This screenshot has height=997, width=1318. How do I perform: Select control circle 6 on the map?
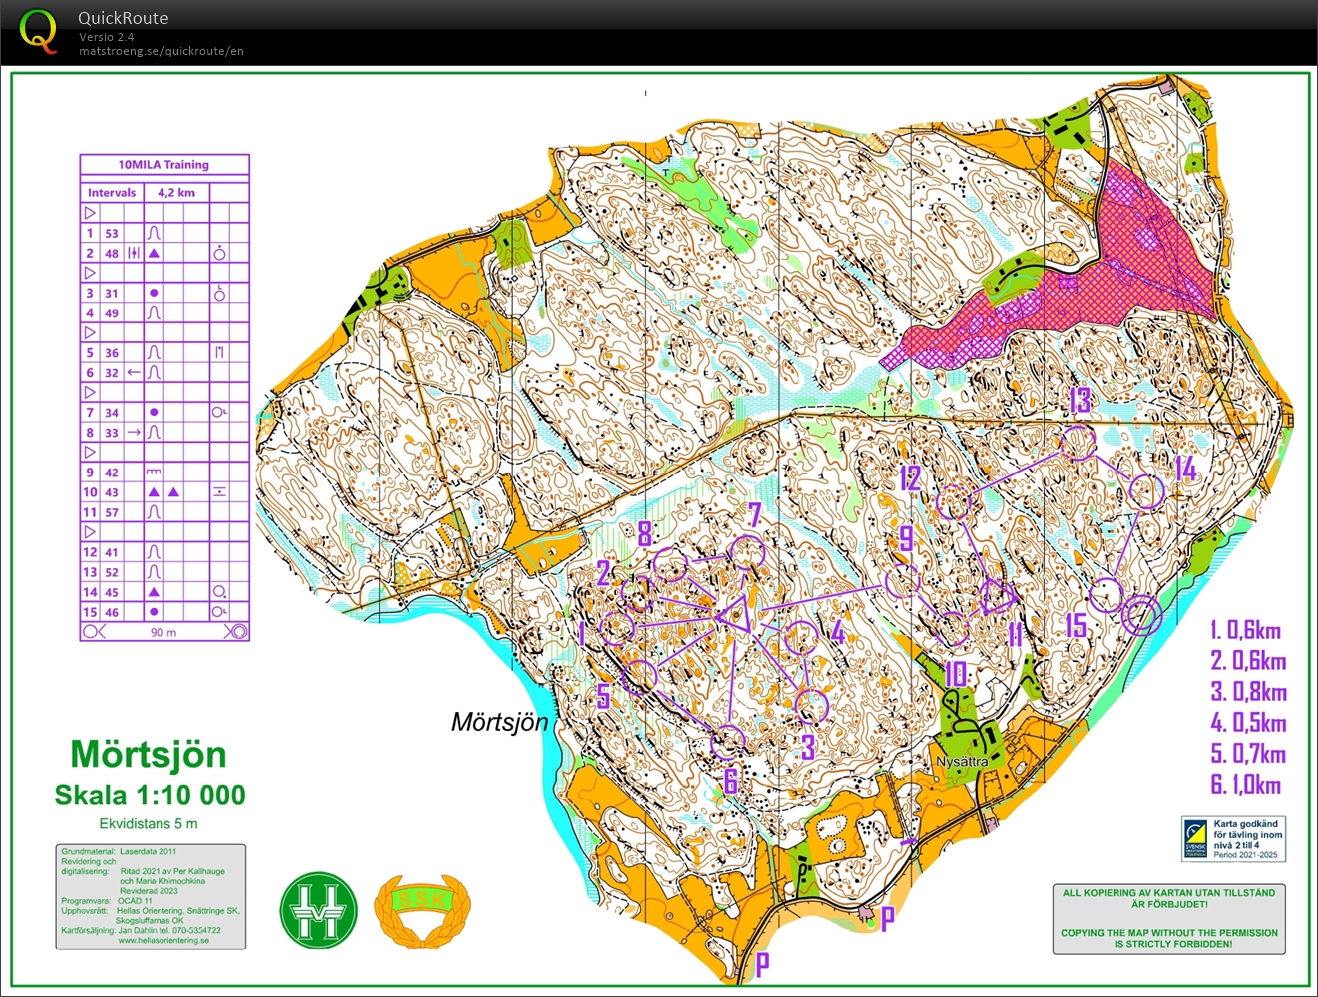click(728, 742)
